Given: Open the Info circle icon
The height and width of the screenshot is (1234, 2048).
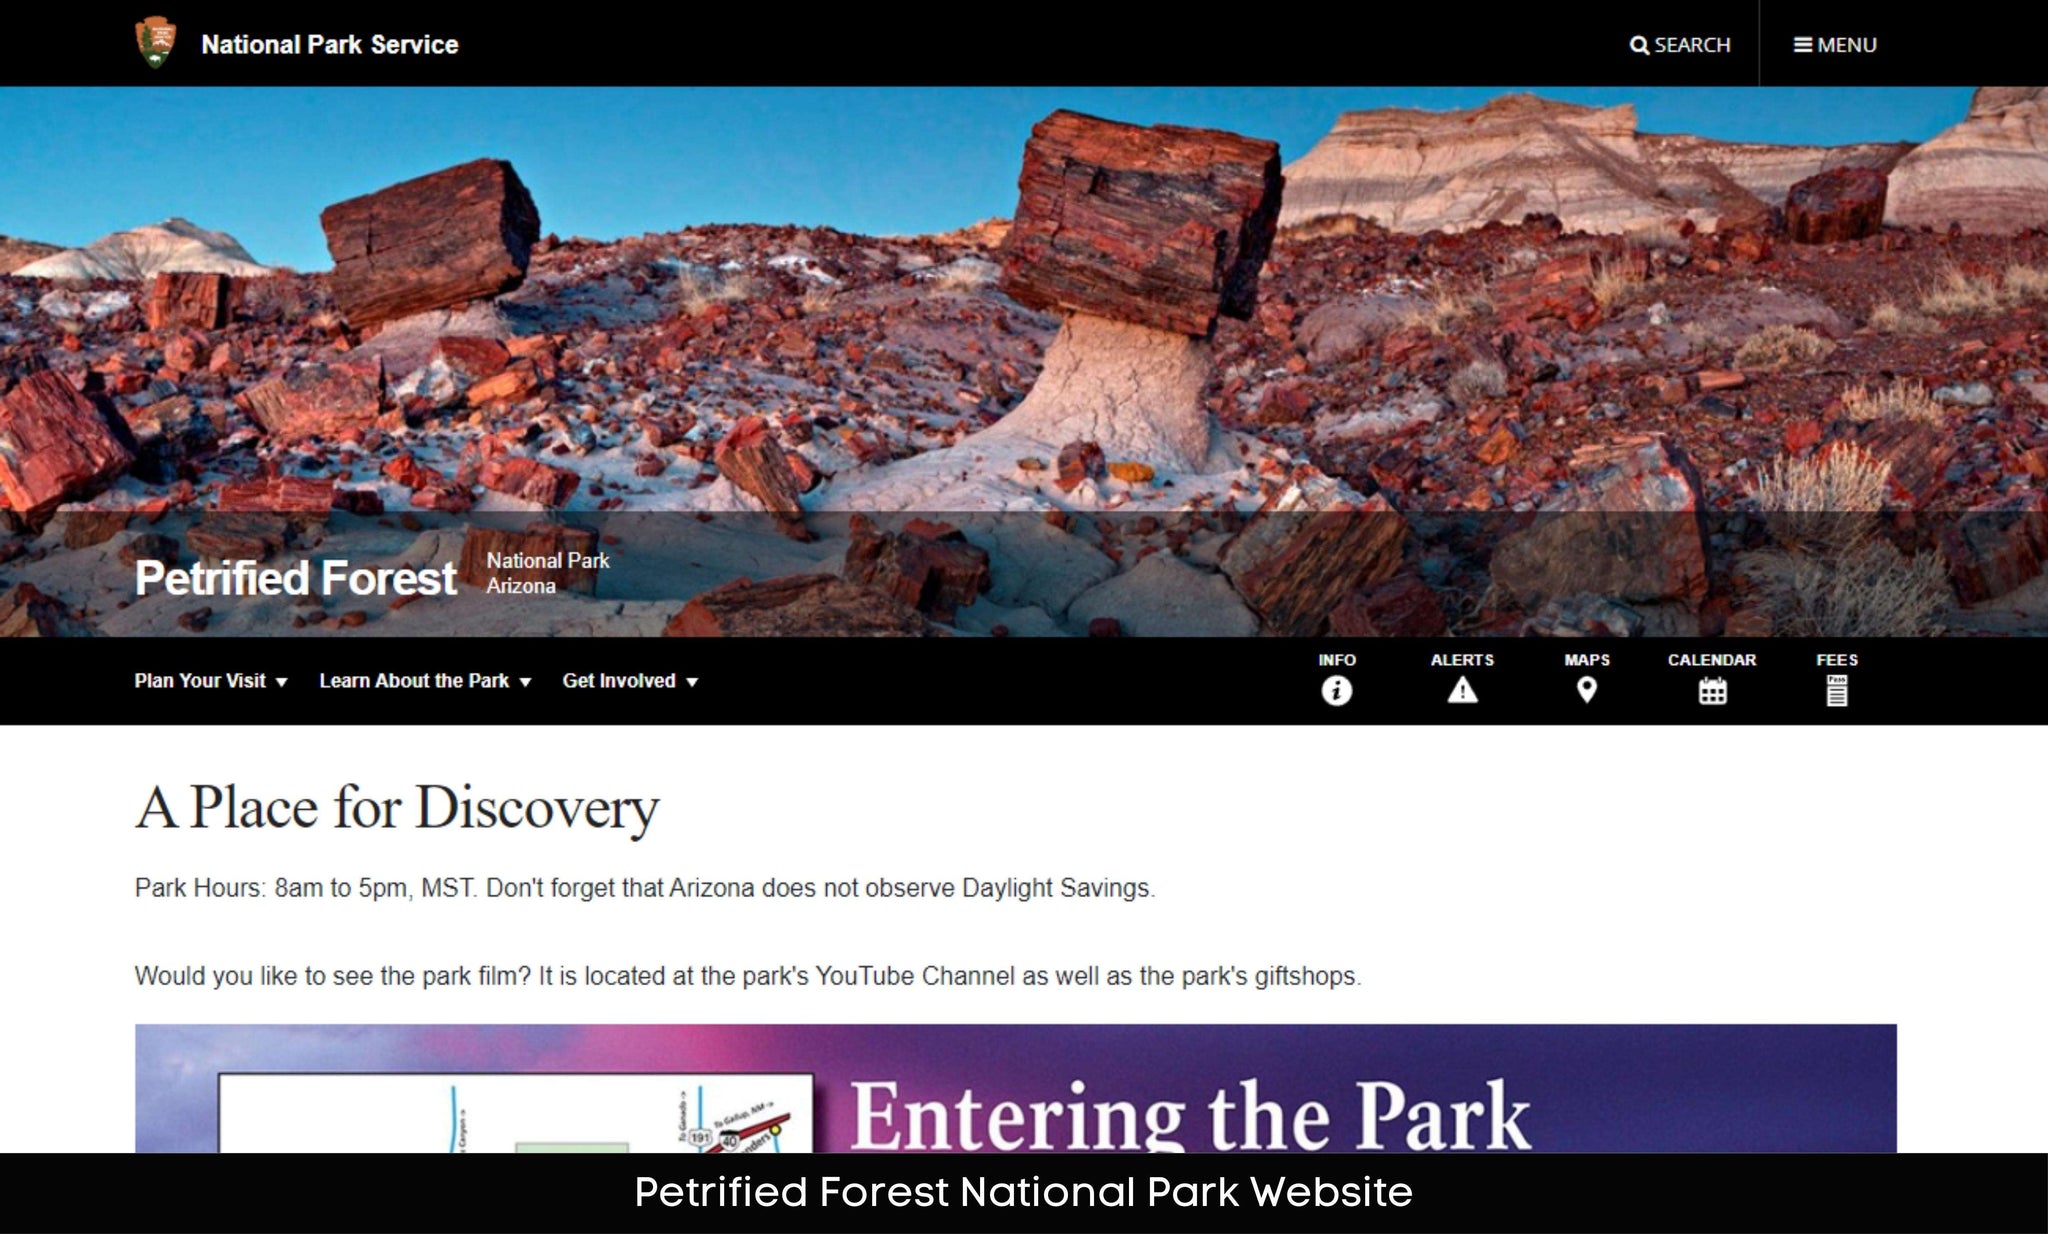Looking at the screenshot, I should click(x=1336, y=691).
